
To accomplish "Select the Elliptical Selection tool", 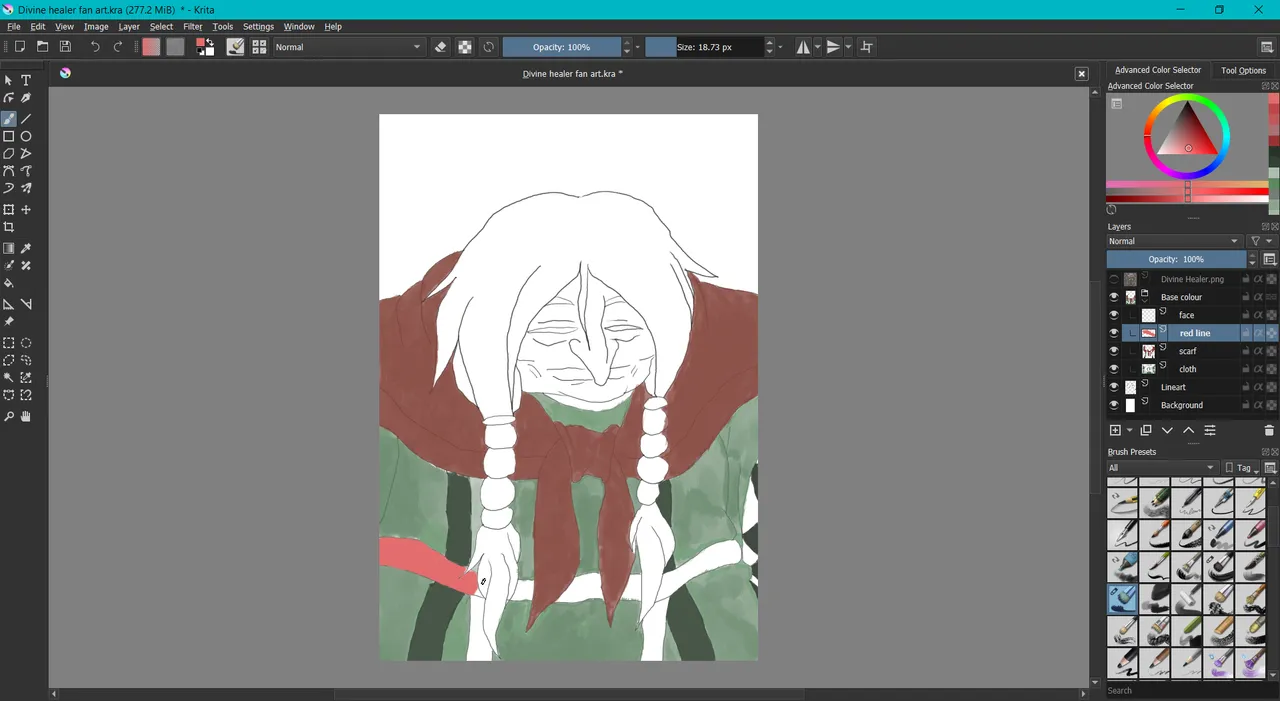I will (x=26, y=343).
